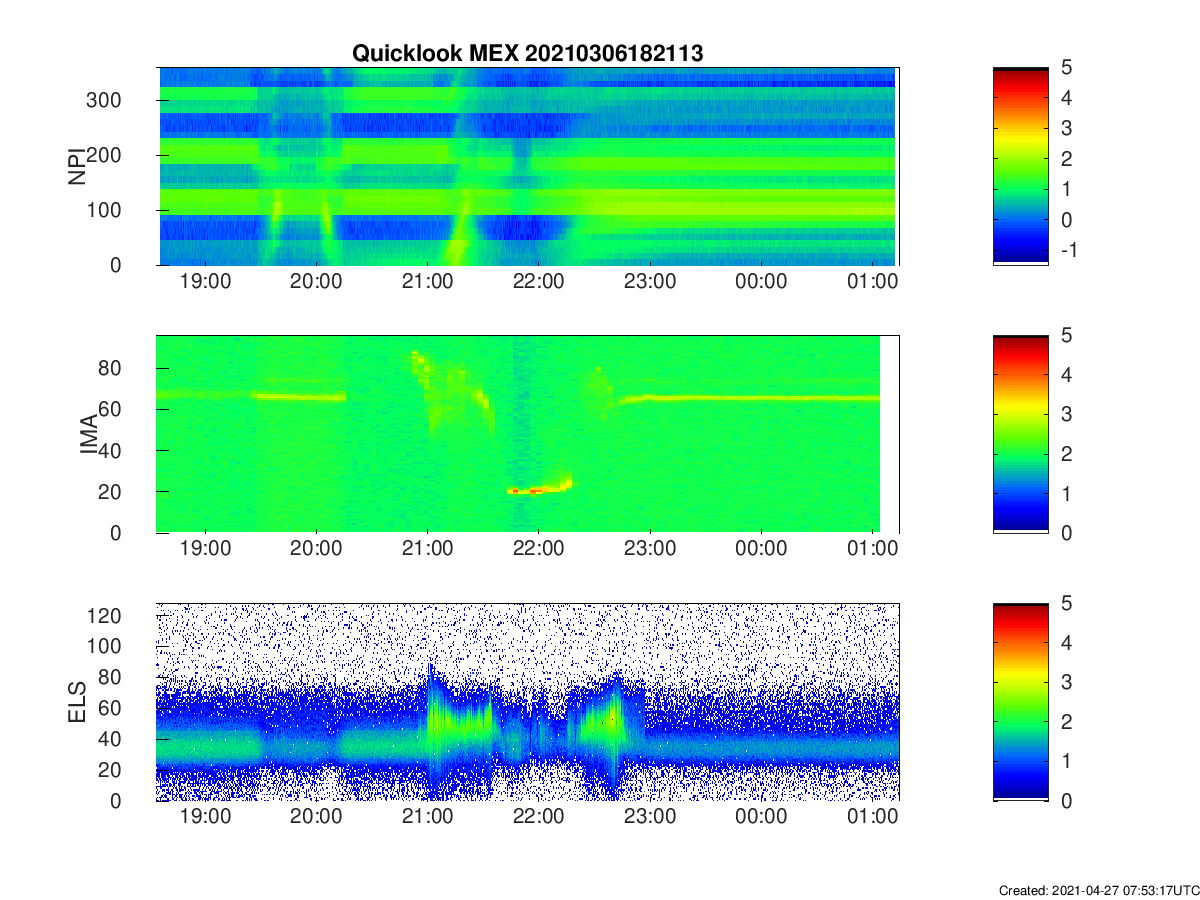Screen dimensions: 1200x900
Task: Click '19:00' under the ELS panel
Action: point(205,818)
